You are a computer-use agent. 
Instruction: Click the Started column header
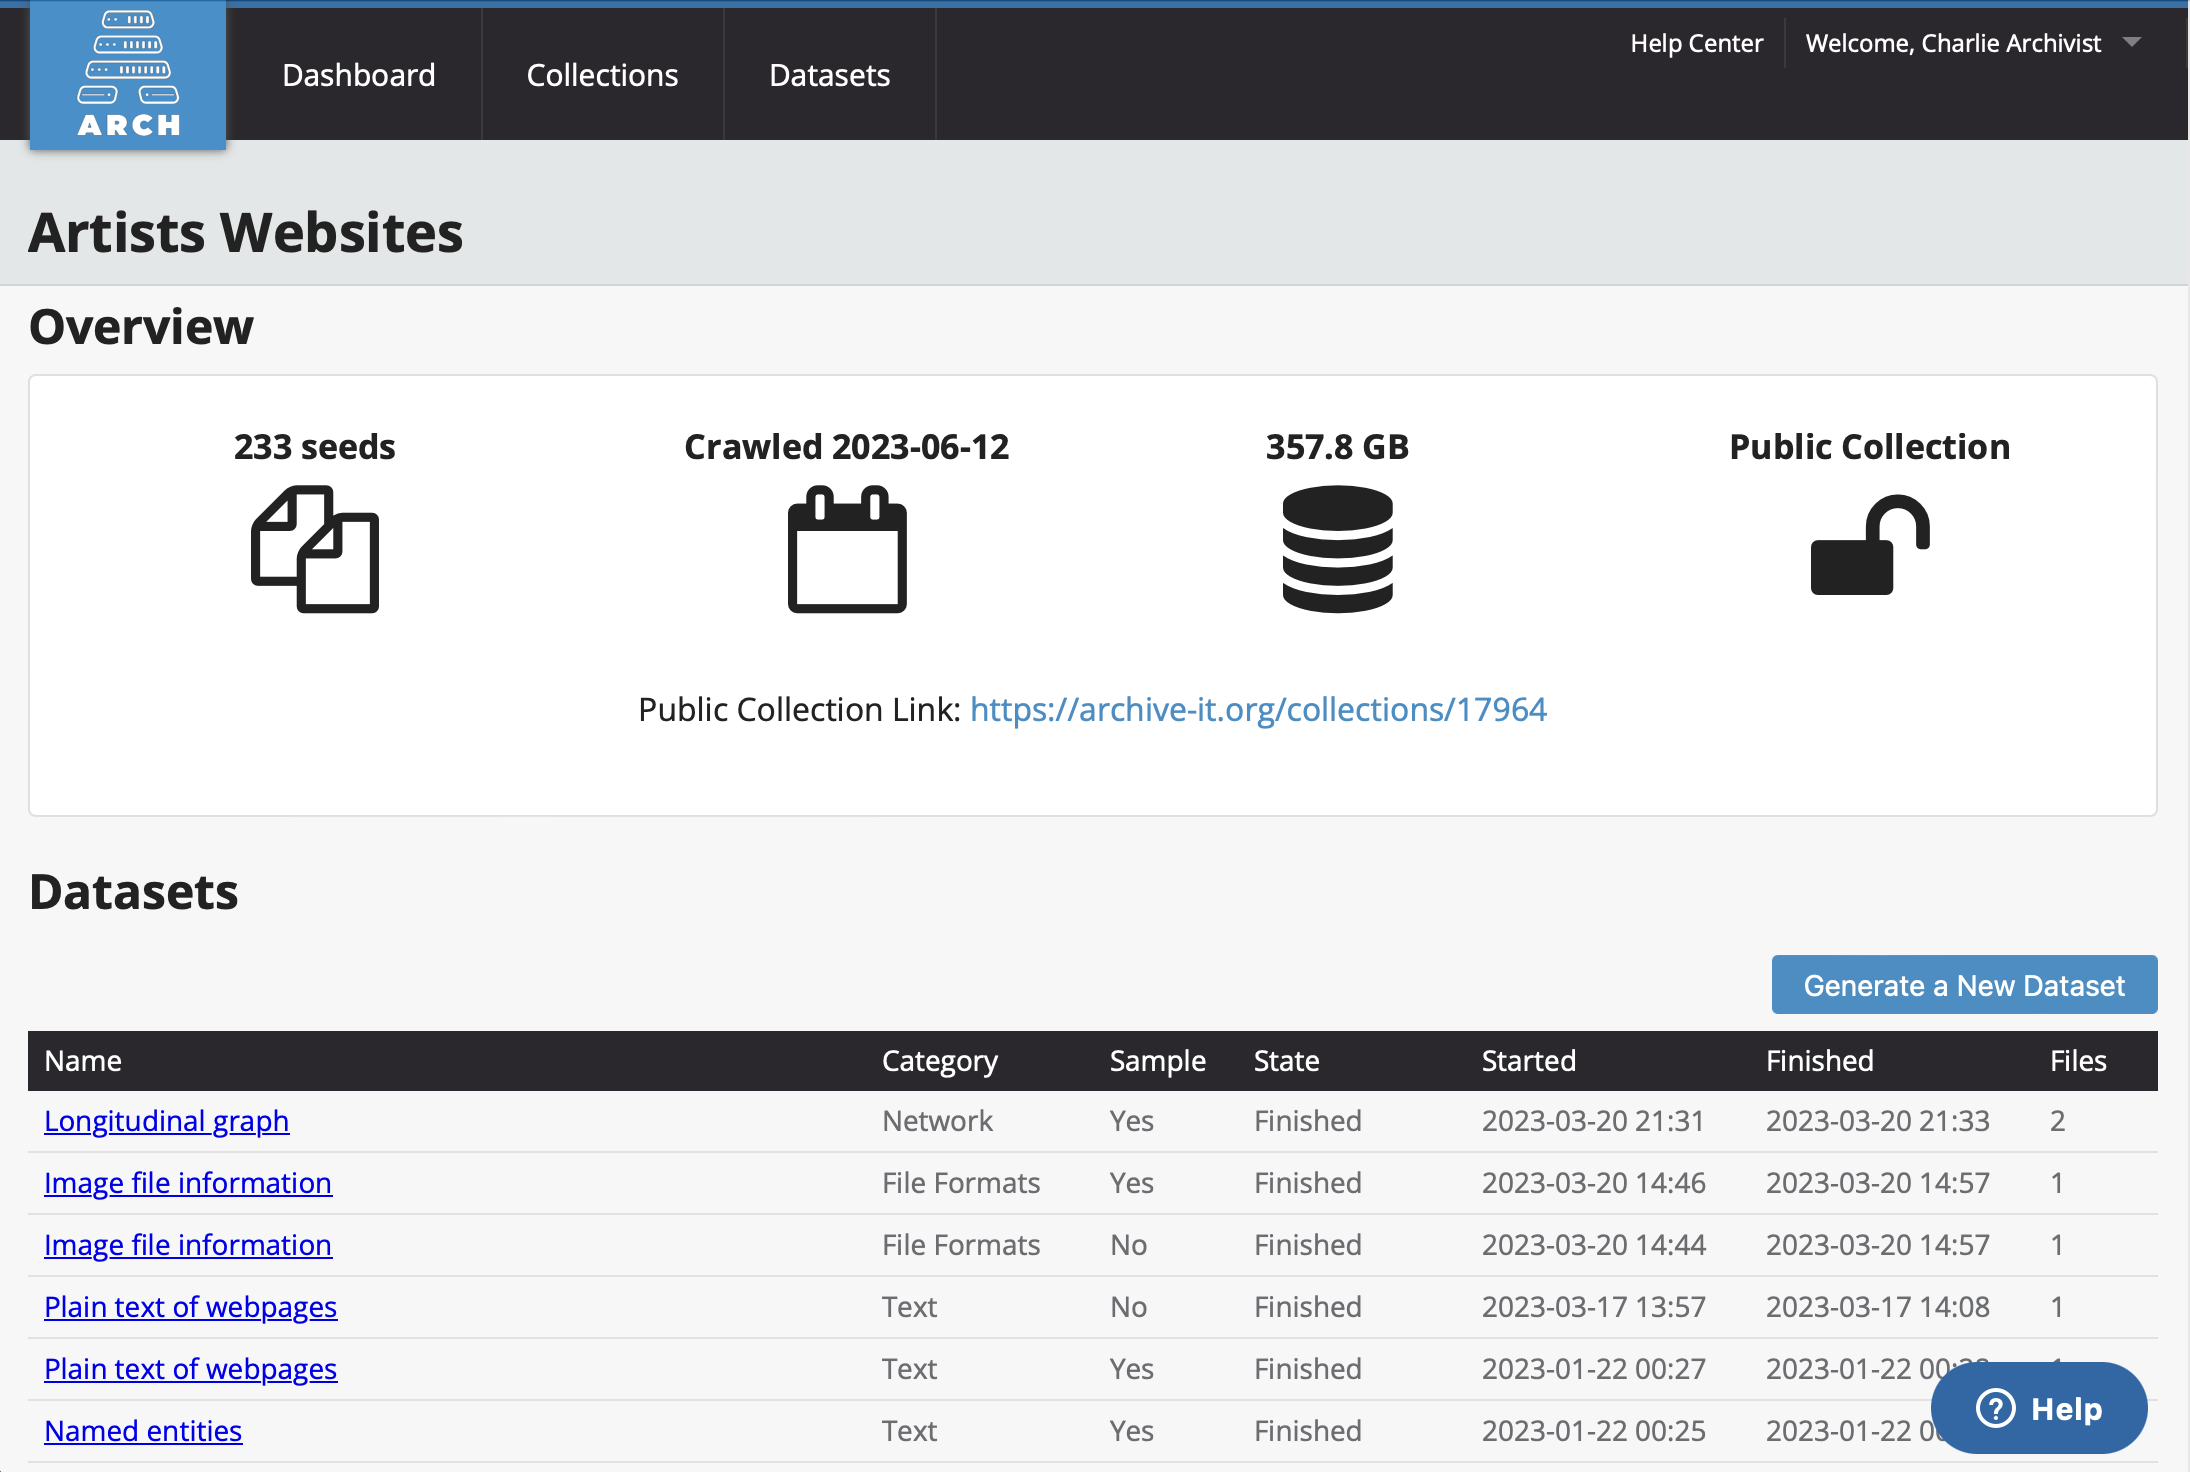tap(1528, 1061)
